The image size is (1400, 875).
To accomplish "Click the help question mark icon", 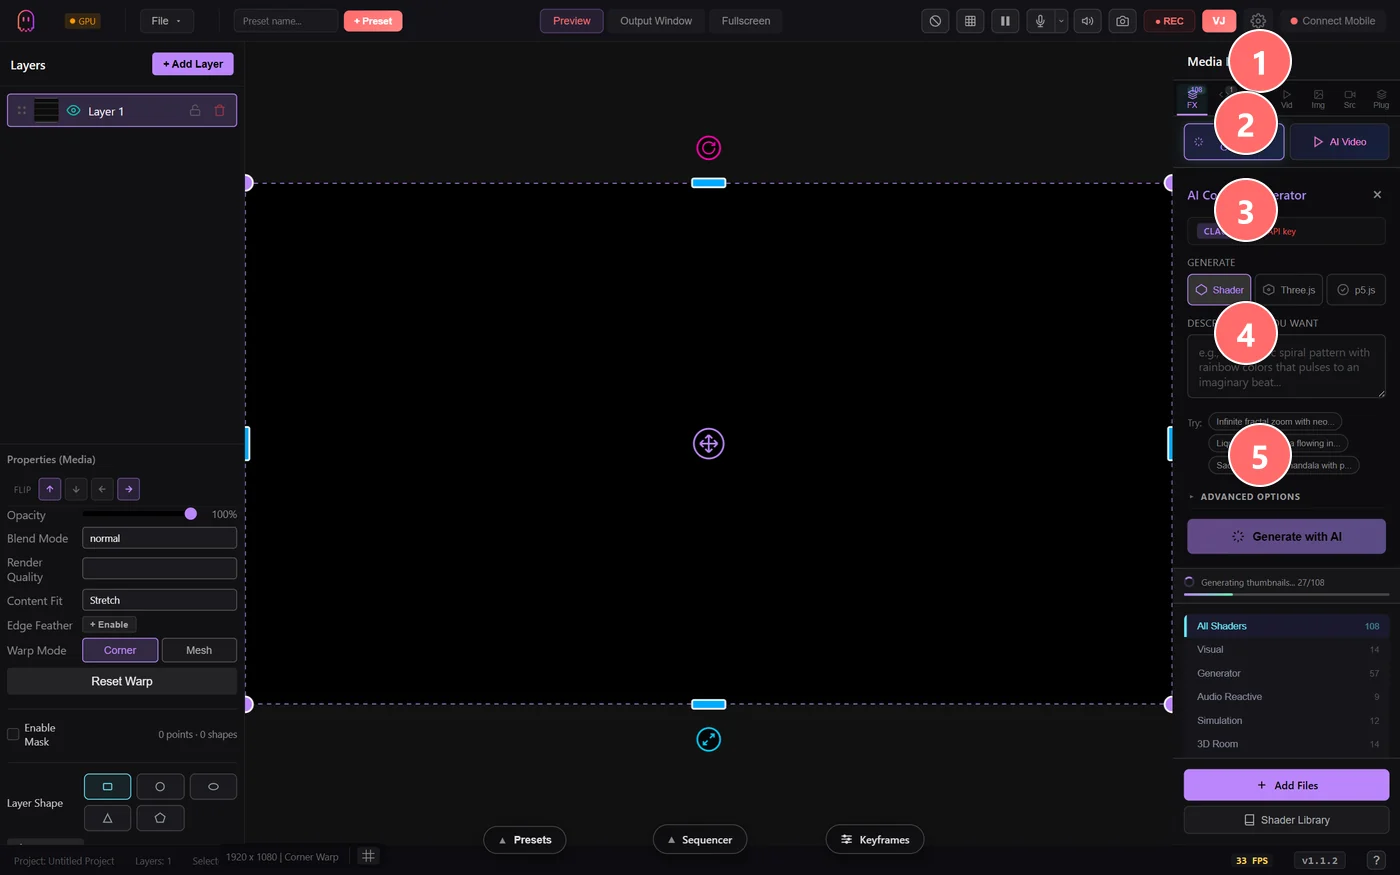I will click(1376, 860).
